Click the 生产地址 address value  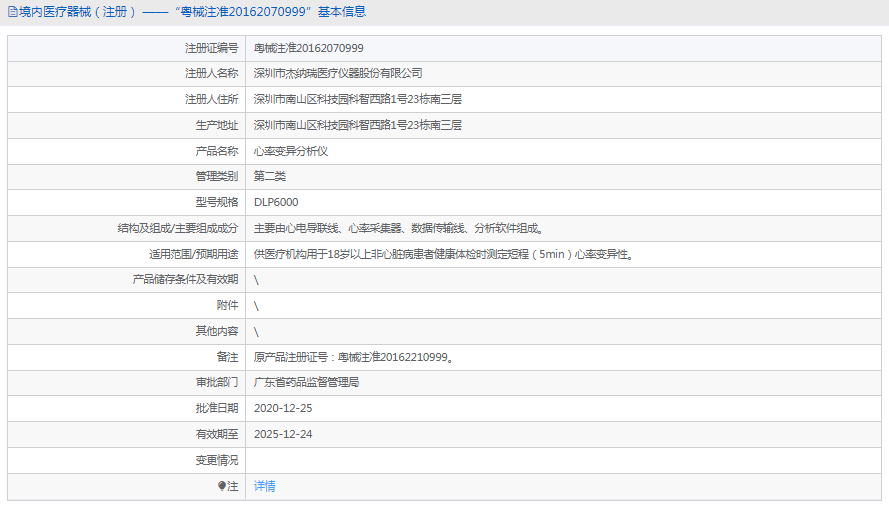[358, 125]
